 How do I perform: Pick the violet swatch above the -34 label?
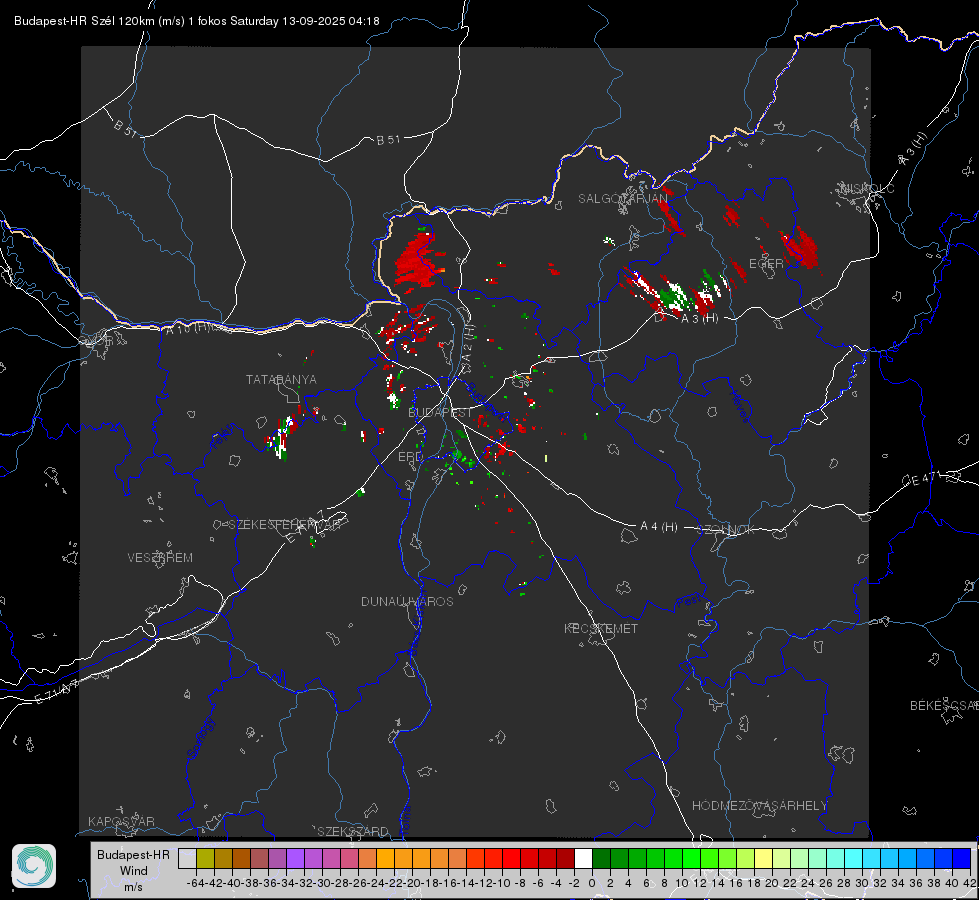295,858
